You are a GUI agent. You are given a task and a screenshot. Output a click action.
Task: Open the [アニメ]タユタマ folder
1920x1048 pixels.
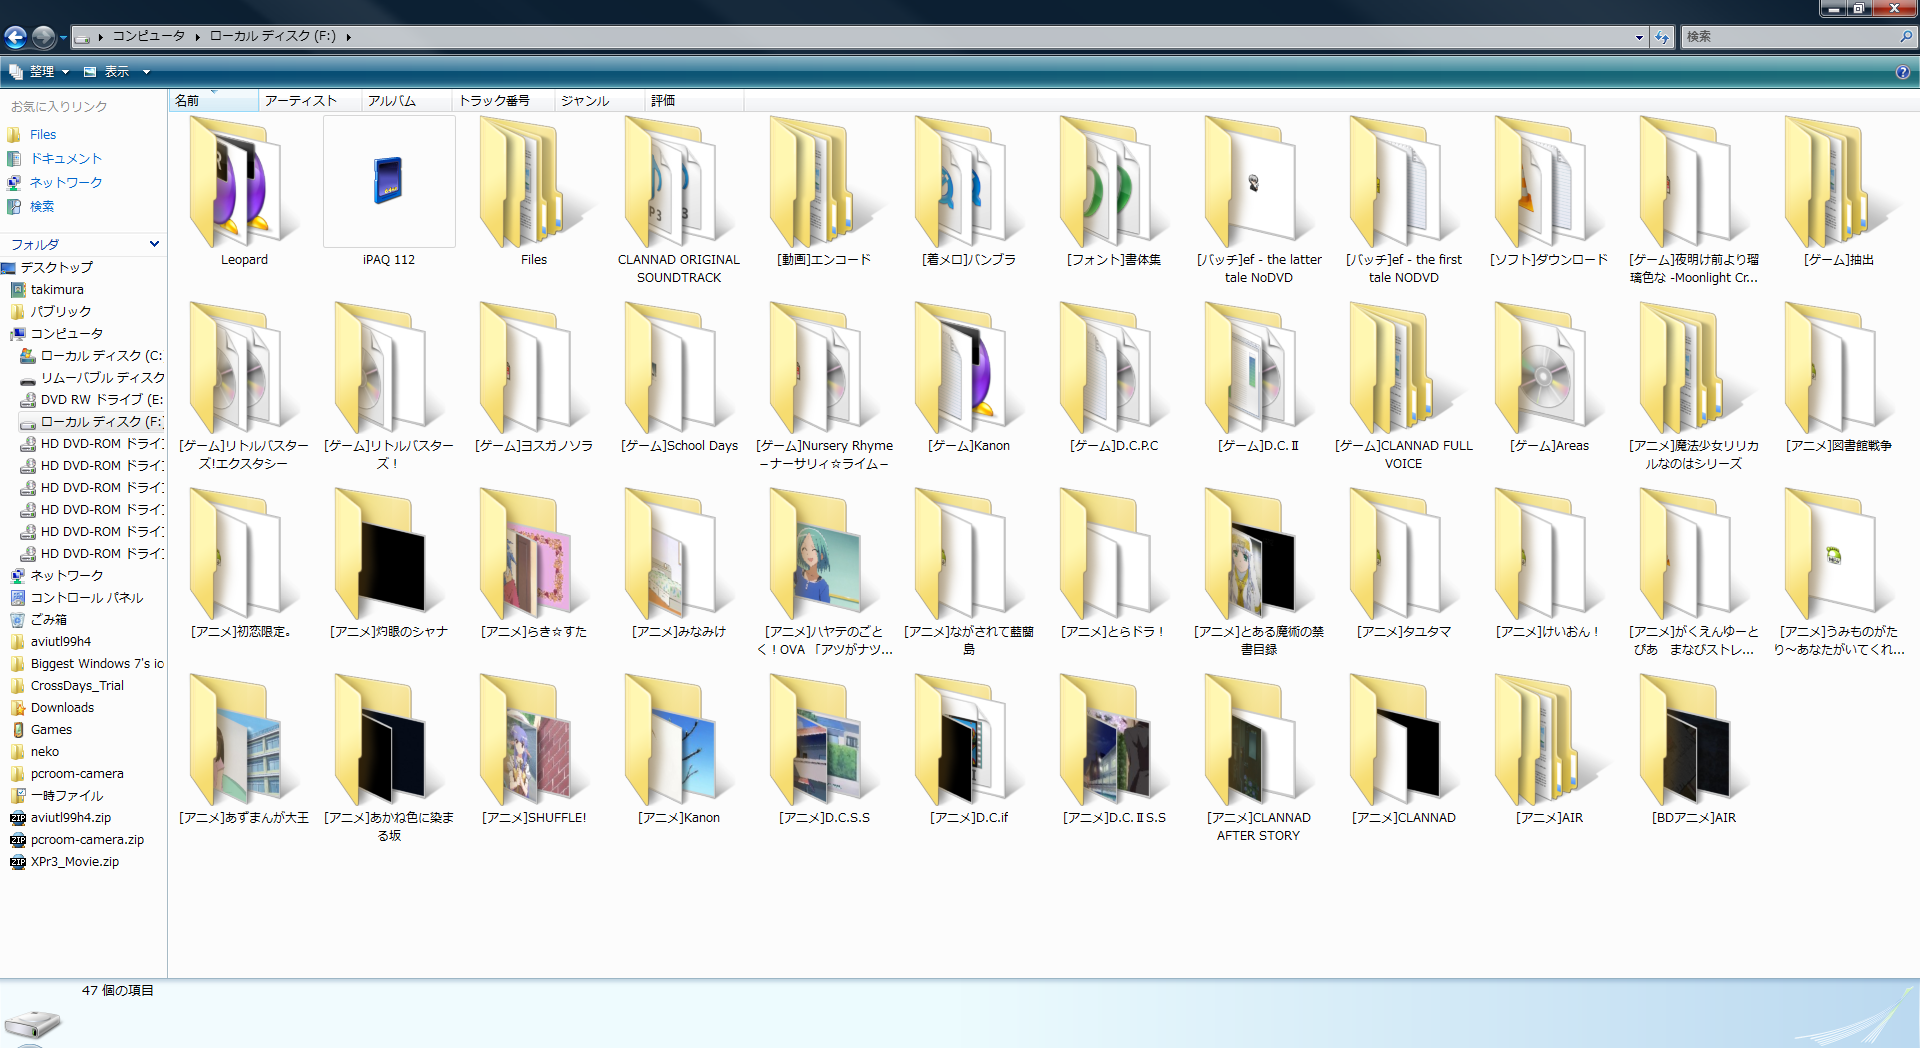1404,555
